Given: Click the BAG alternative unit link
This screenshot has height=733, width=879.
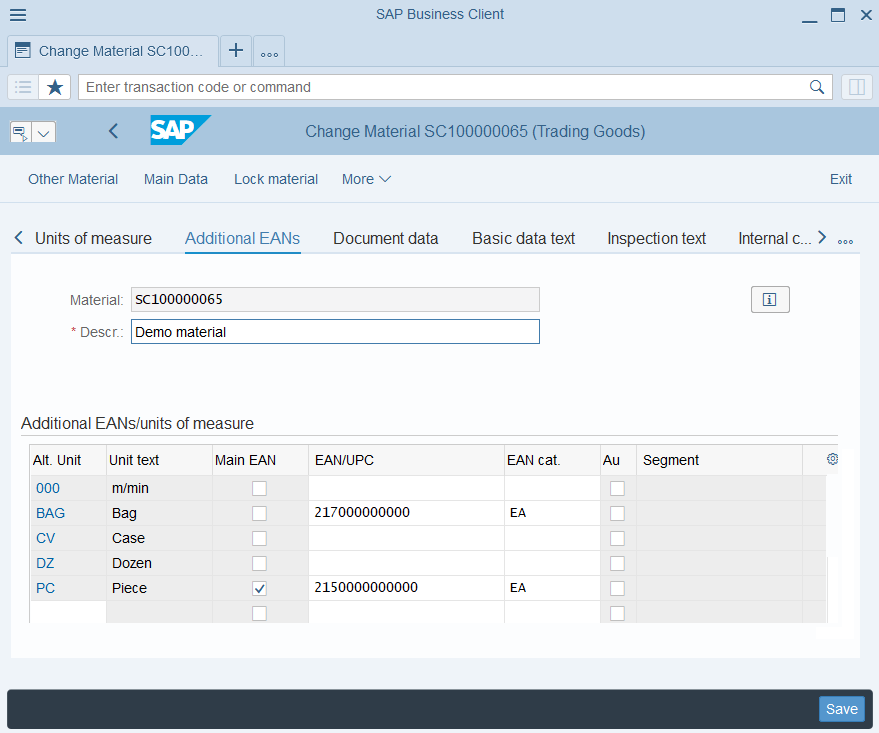Looking at the screenshot, I should coord(50,513).
